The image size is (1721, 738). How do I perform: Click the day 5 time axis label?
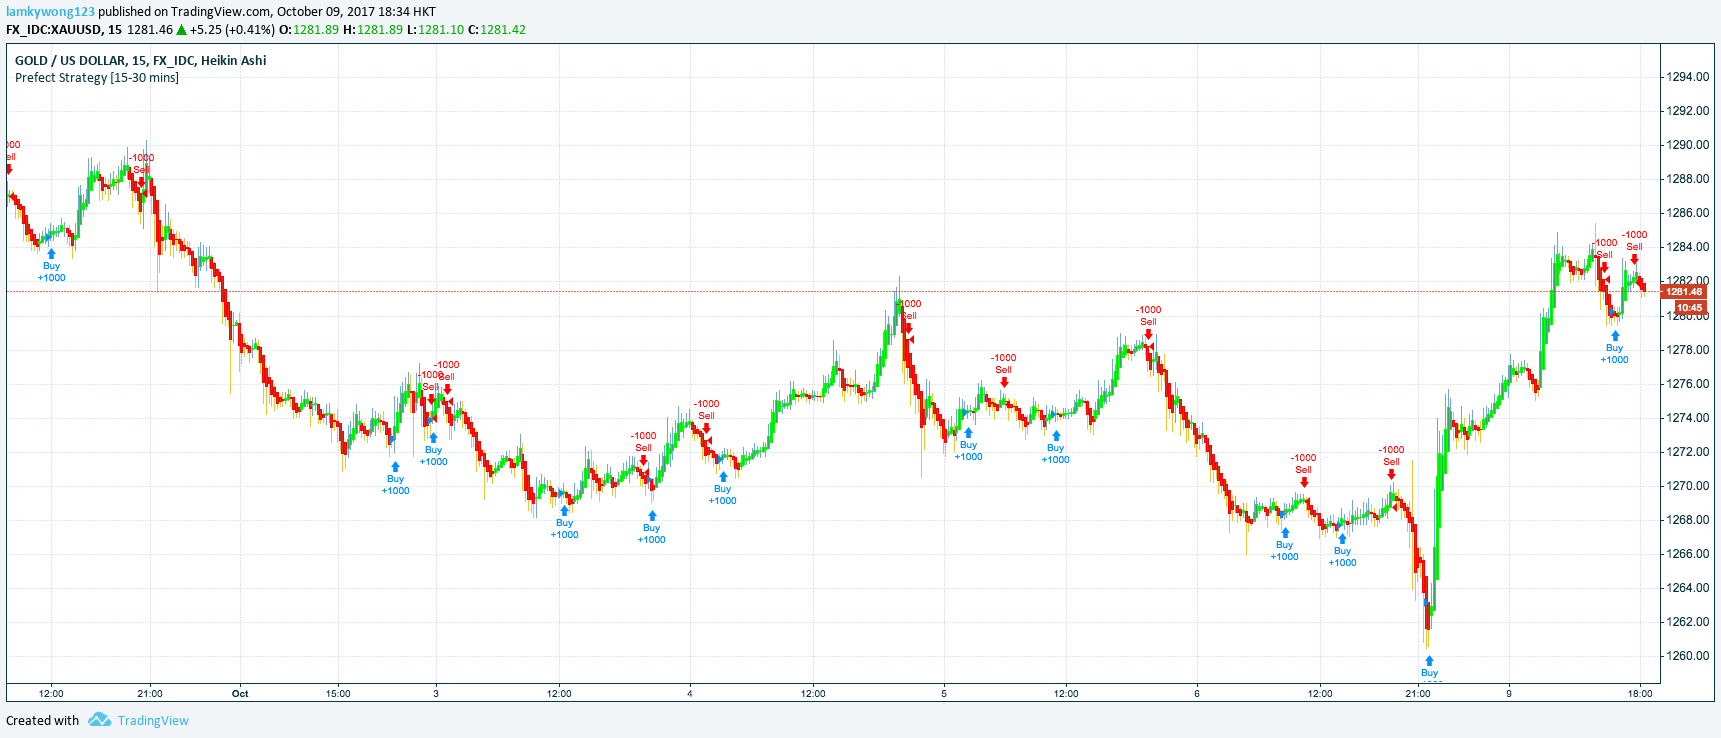click(944, 693)
